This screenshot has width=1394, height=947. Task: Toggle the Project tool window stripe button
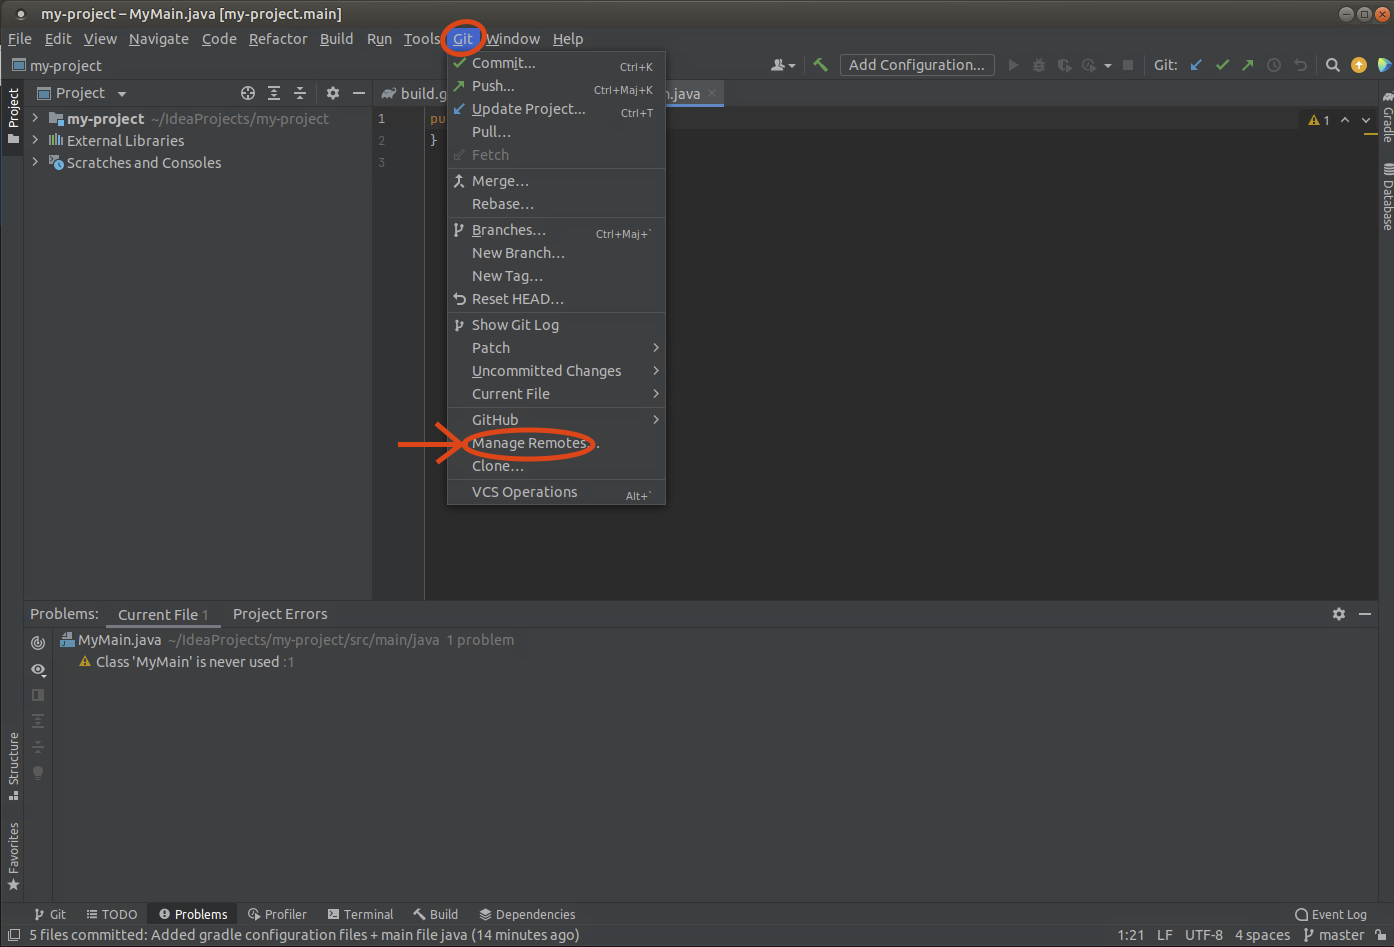pyautogui.click(x=13, y=116)
